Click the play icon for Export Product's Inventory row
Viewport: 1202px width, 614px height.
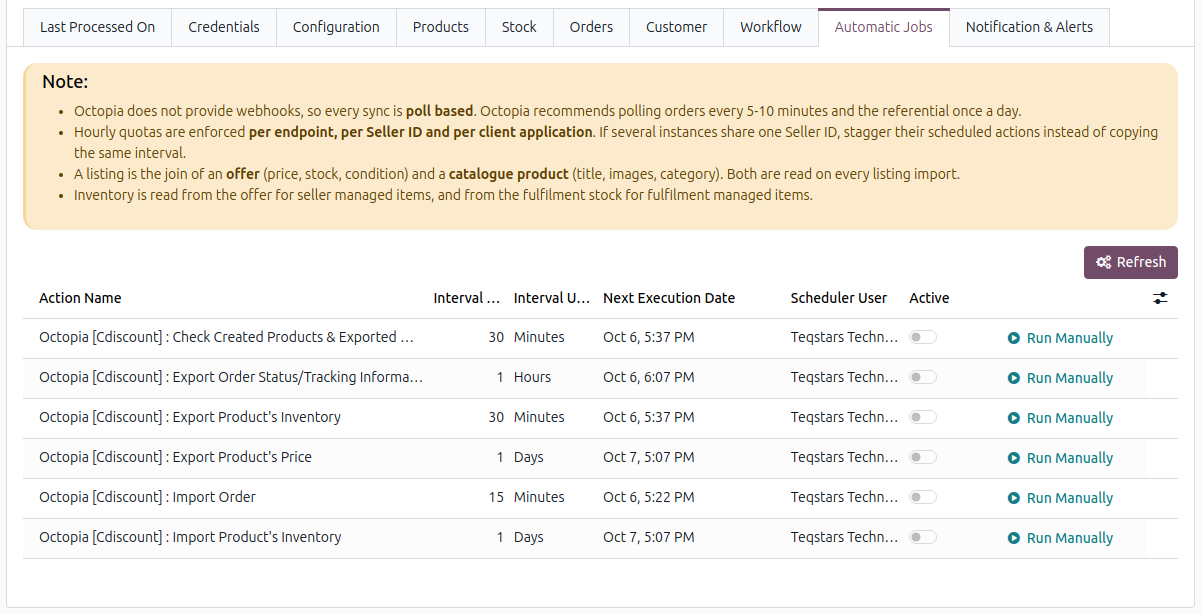coord(1014,418)
